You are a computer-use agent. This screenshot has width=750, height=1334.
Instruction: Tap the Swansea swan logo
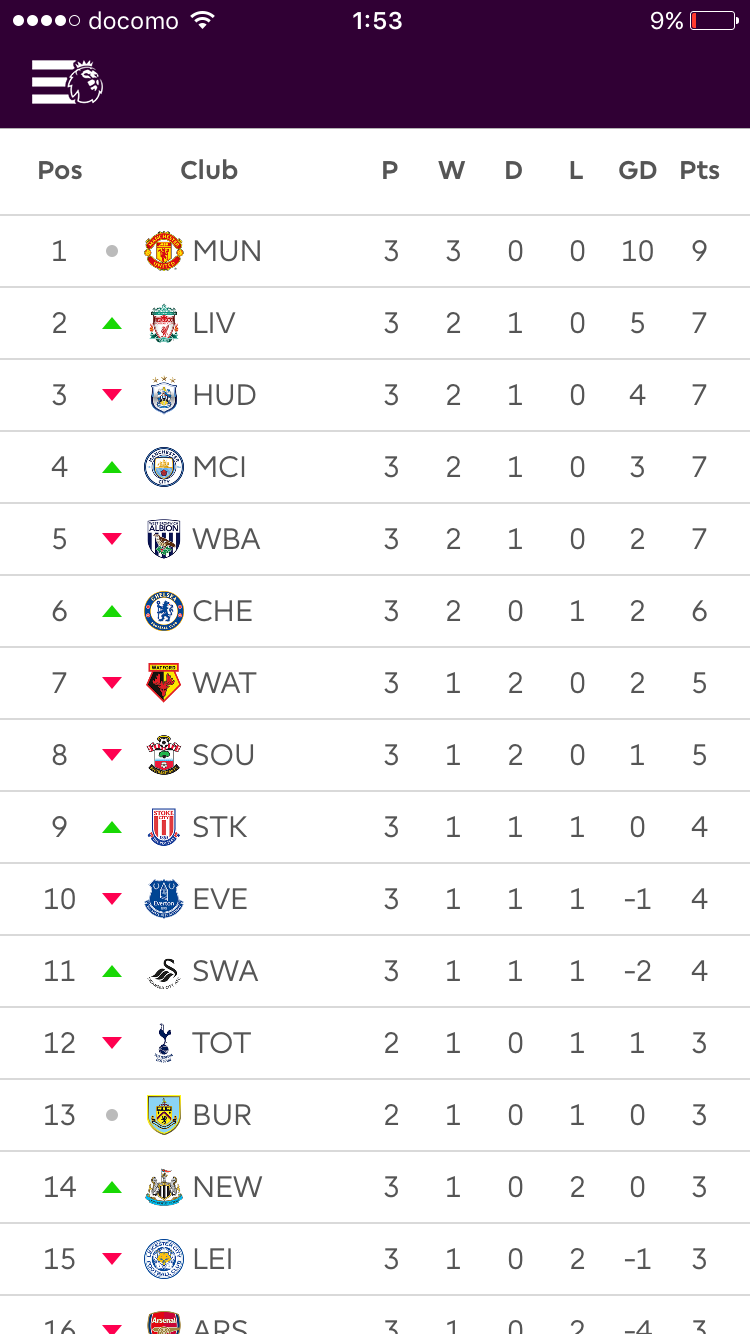pyautogui.click(x=164, y=971)
